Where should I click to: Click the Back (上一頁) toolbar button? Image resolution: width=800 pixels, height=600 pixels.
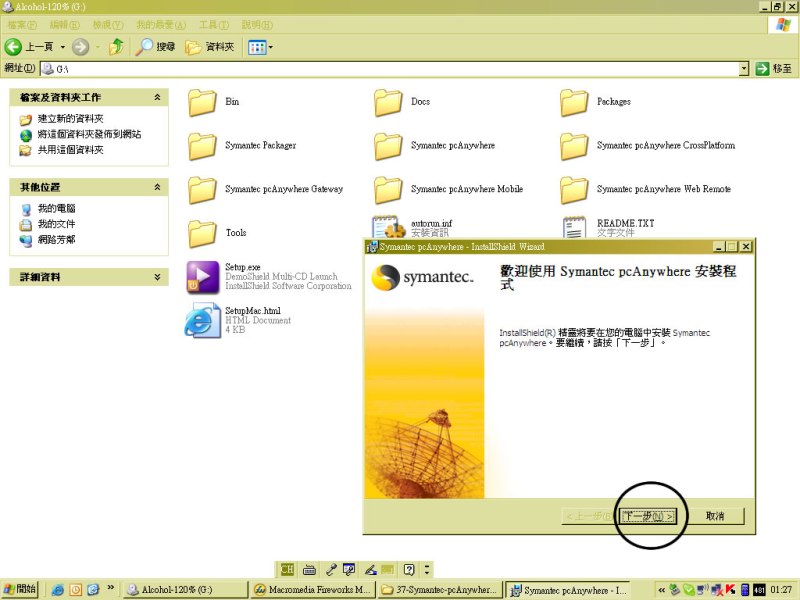click(29, 47)
